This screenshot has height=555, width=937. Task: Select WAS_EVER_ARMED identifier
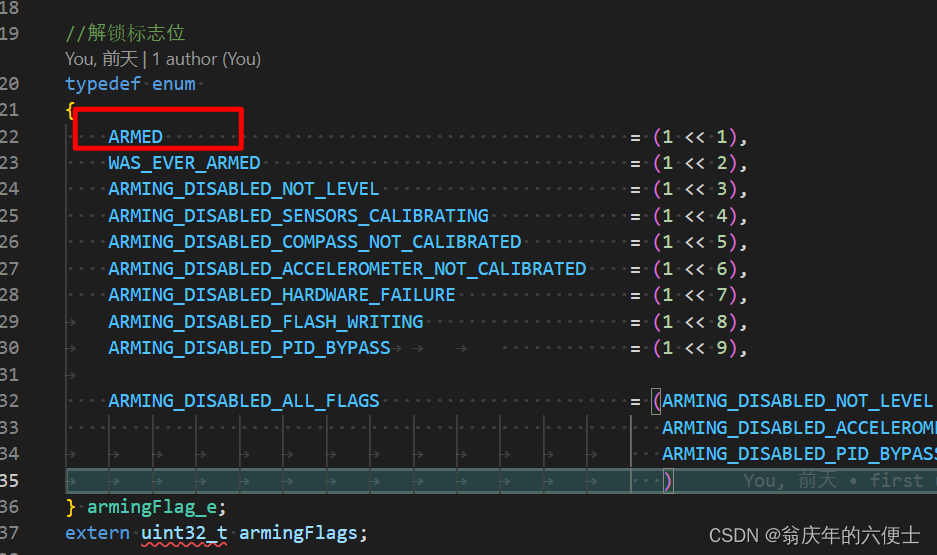point(184,163)
